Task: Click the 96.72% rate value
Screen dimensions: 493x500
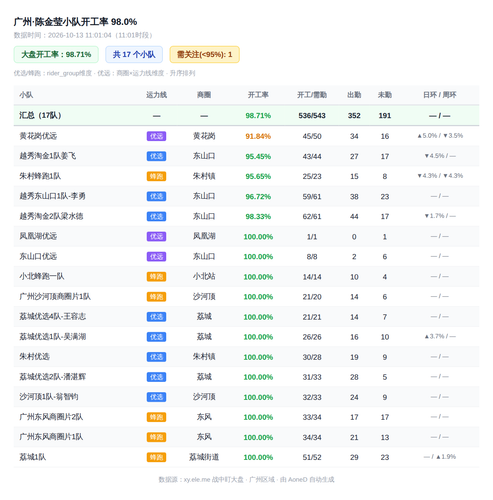Action: click(x=258, y=197)
